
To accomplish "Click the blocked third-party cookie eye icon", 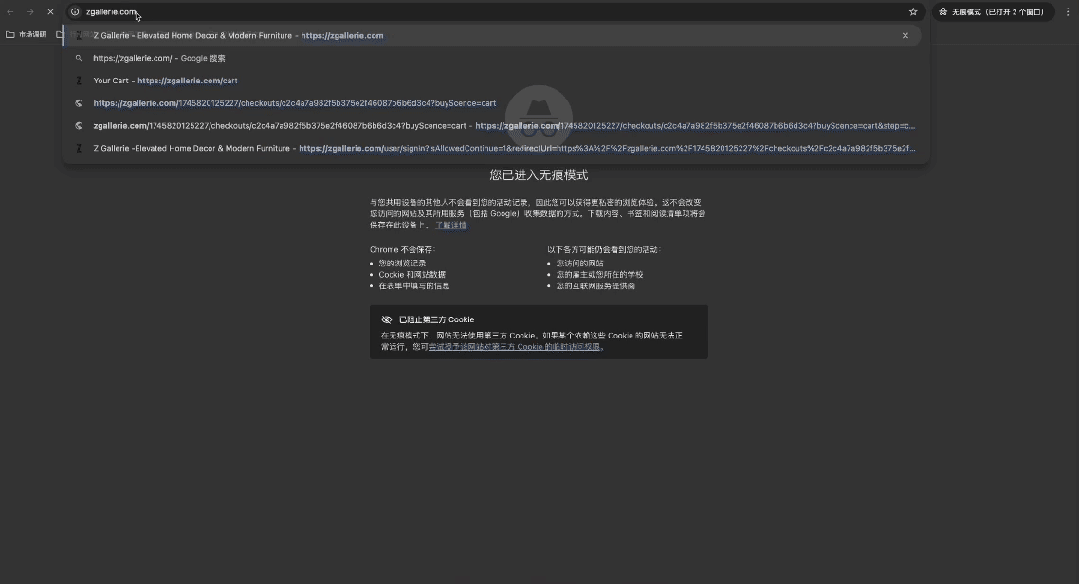I will point(387,320).
